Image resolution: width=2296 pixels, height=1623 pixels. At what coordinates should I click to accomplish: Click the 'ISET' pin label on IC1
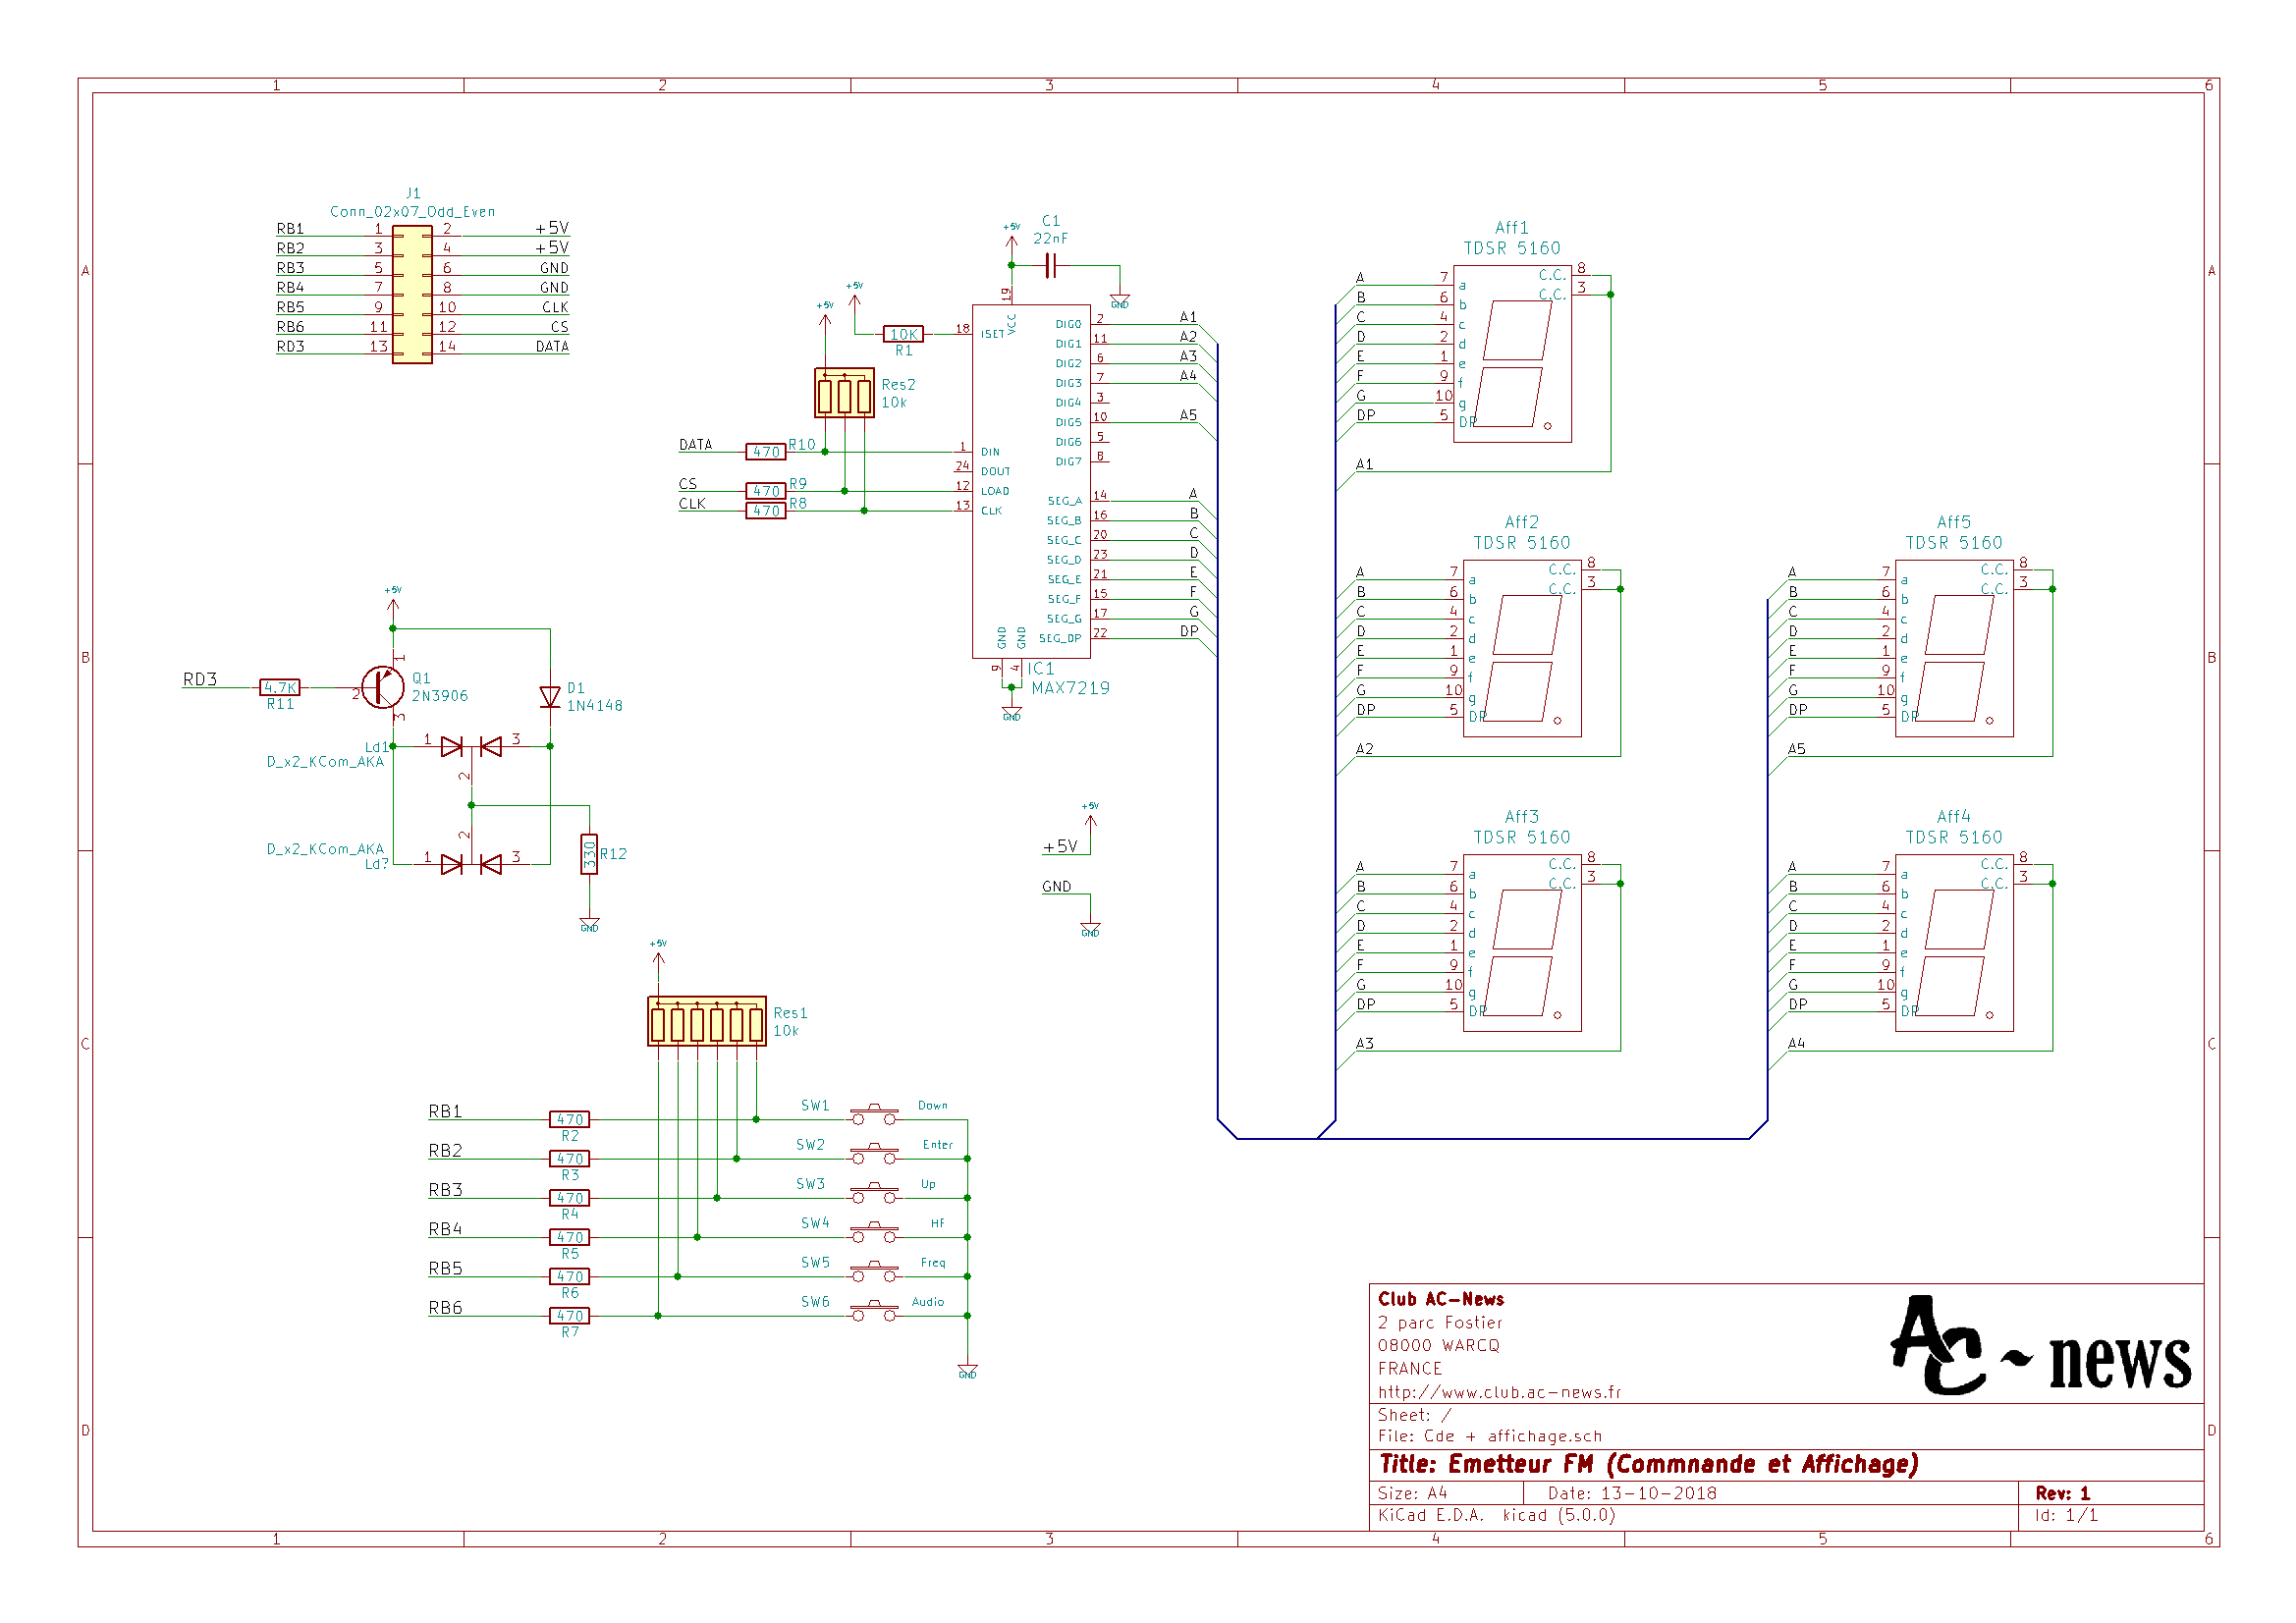pos(992,334)
